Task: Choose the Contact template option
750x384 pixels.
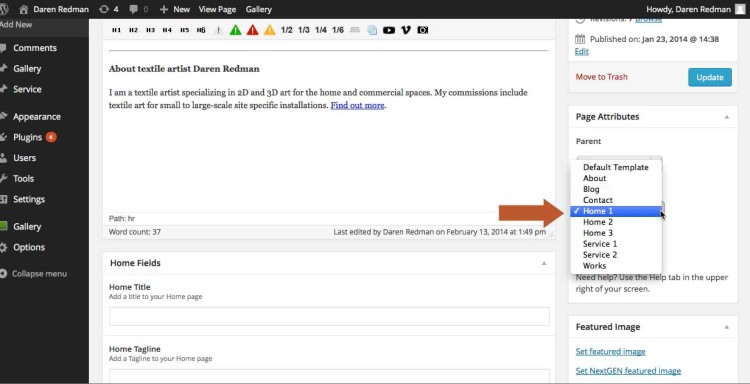Action: [616, 200]
